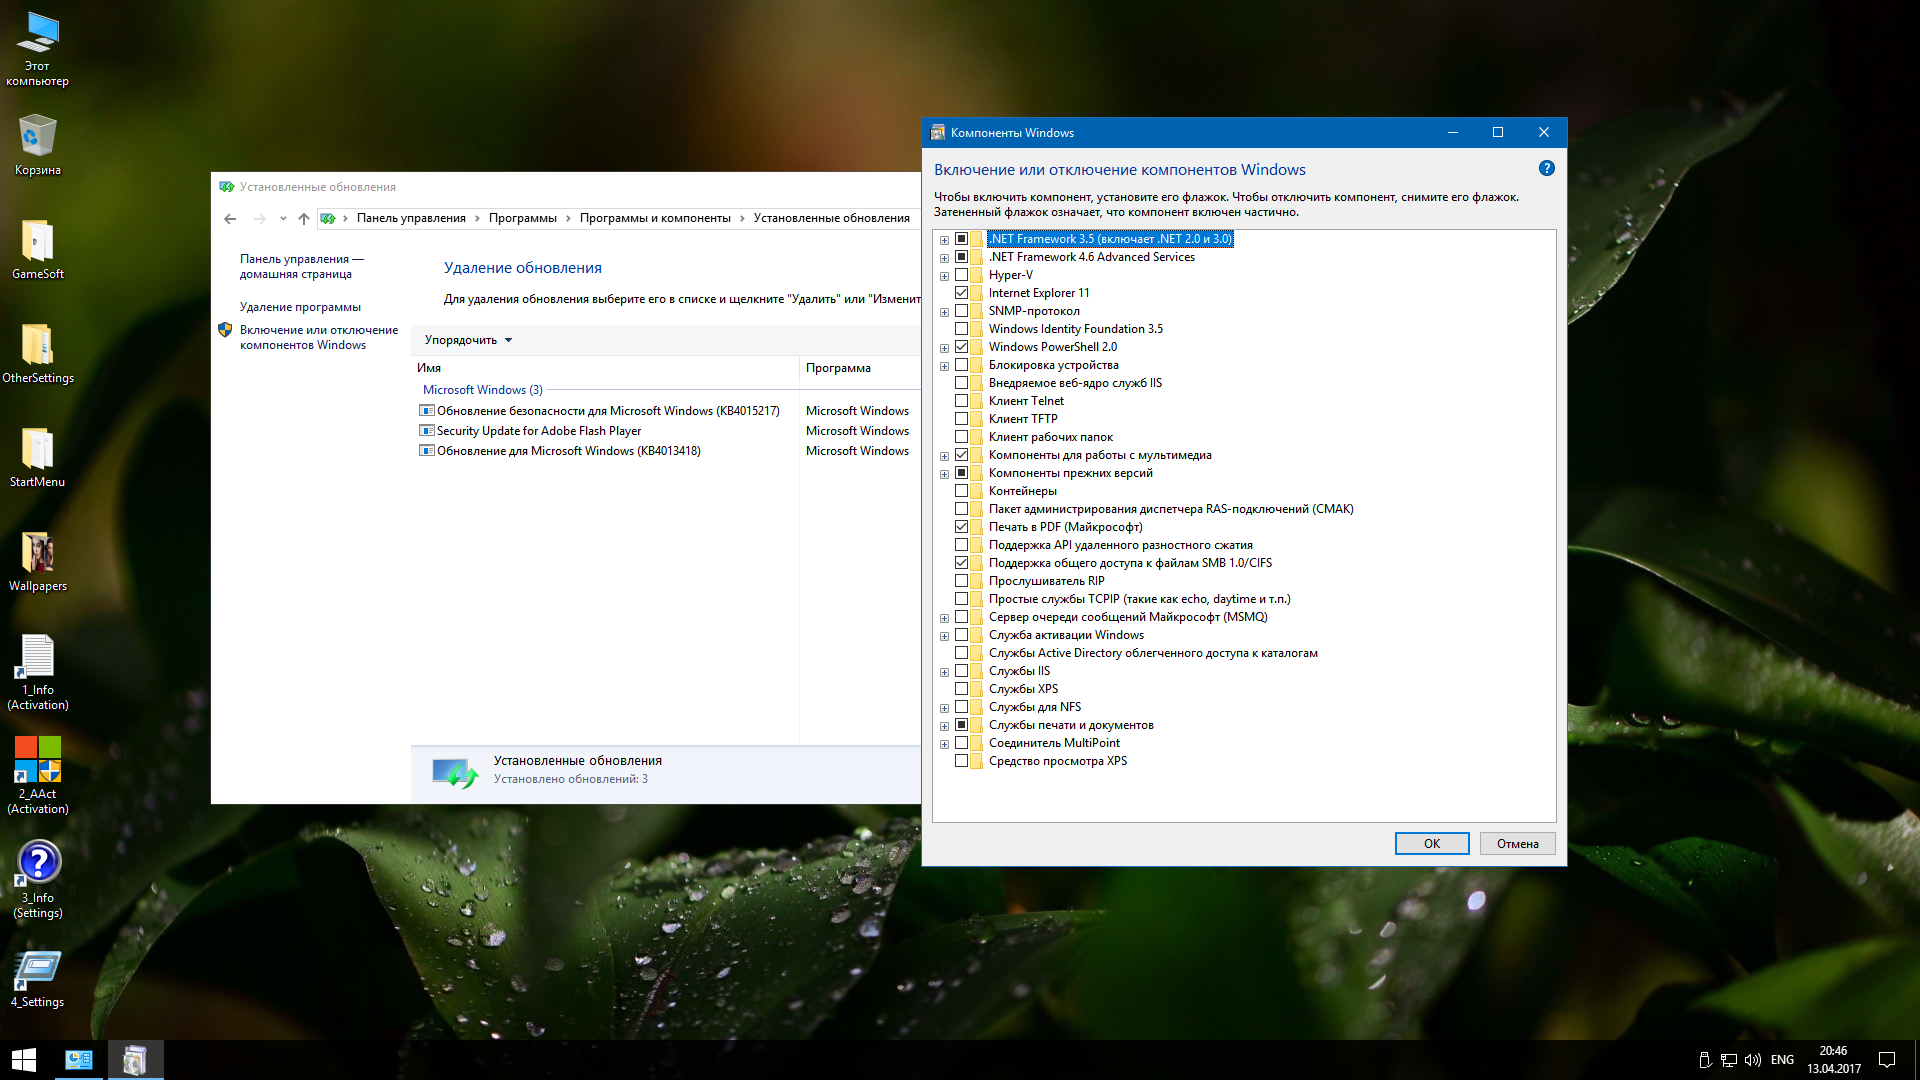Open the Удаление программы link
The image size is (1920, 1080).
(300, 307)
